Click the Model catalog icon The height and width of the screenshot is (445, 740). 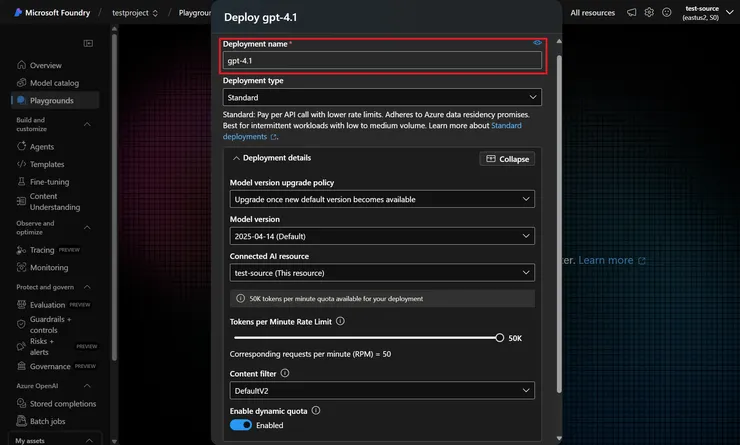pyautogui.click(x=21, y=83)
